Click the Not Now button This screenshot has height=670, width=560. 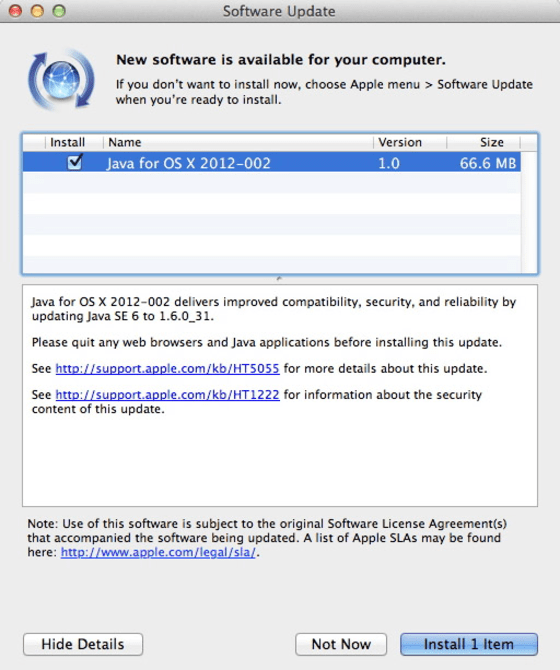click(341, 644)
